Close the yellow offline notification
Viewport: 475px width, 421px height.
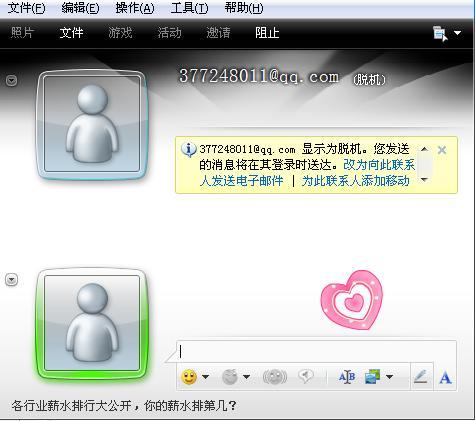(x=442, y=150)
